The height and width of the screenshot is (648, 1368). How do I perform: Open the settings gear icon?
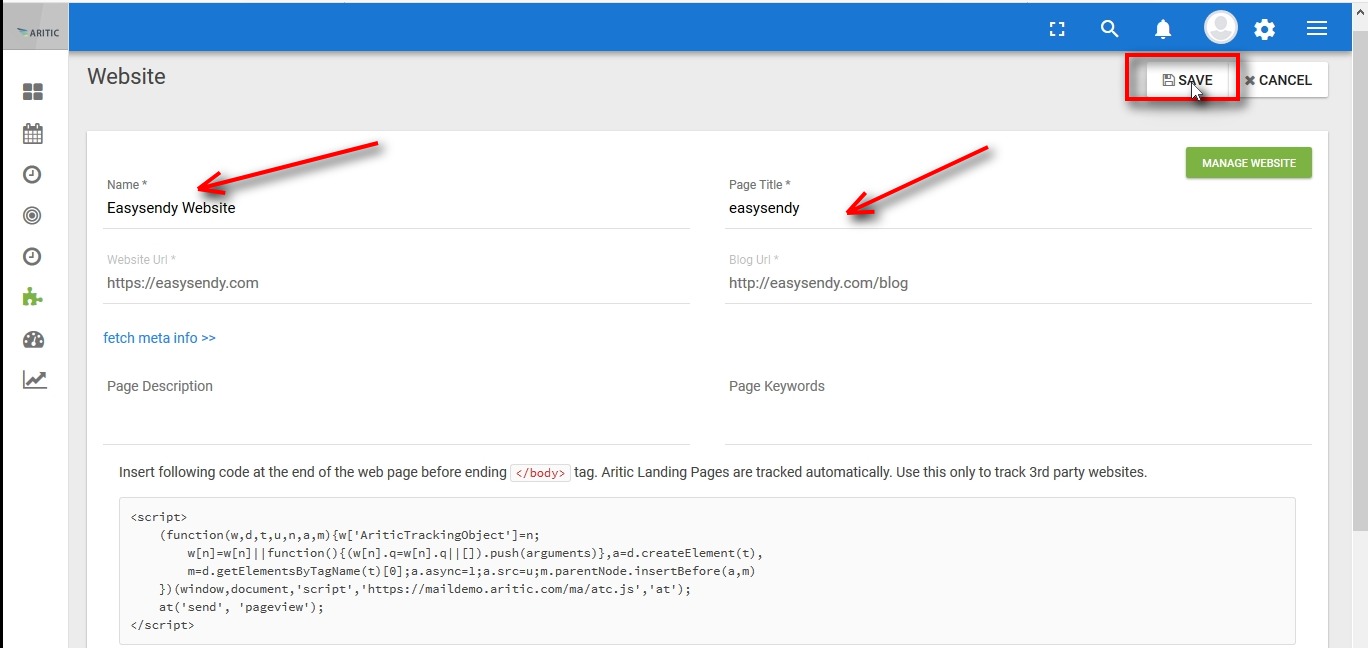(x=1265, y=29)
